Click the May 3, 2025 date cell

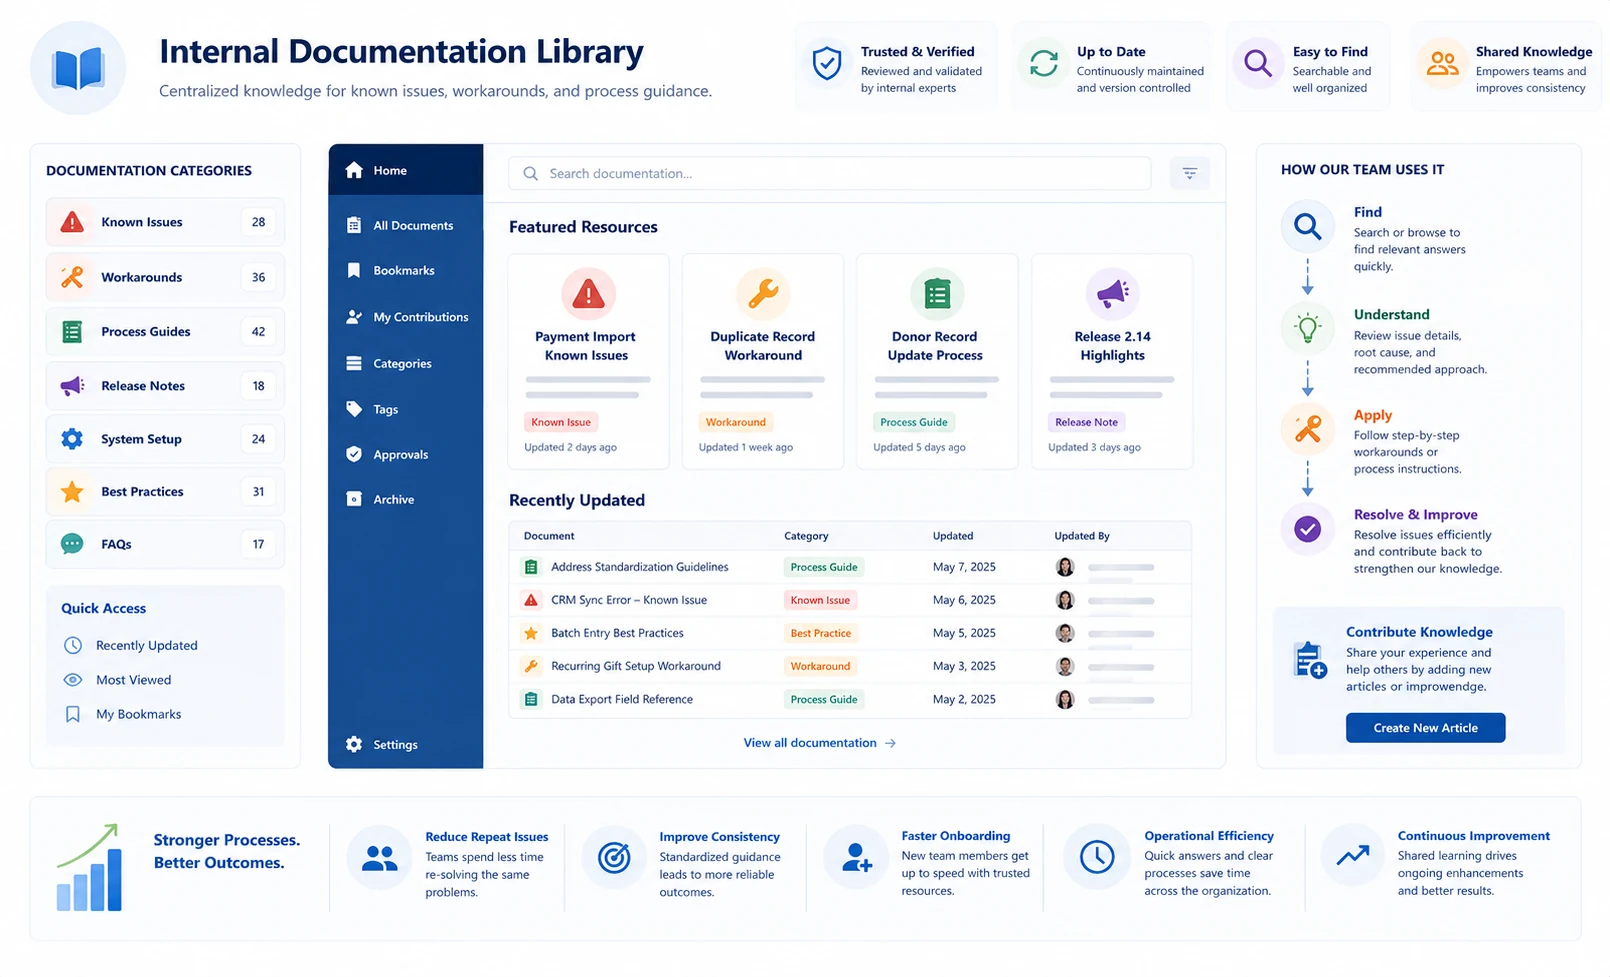click(x=964, y=666)
